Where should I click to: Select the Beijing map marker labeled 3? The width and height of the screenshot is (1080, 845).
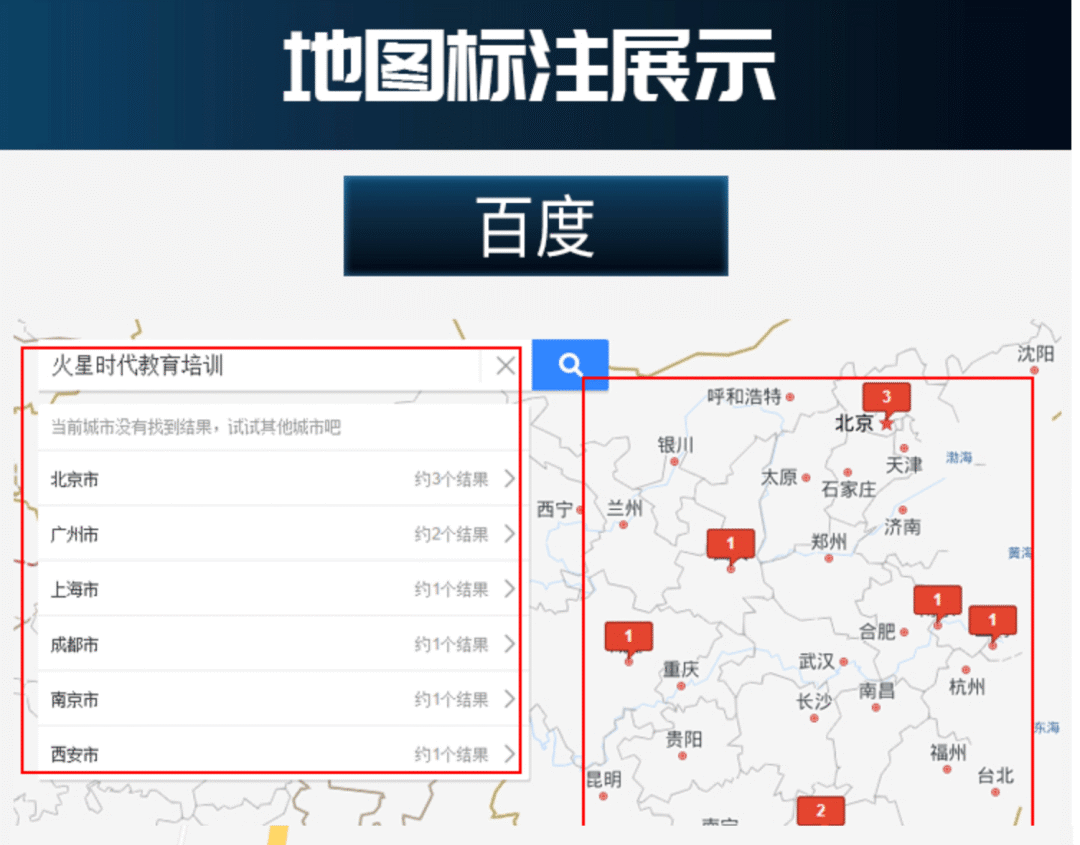pyautogui.click(x=886, y=397)
